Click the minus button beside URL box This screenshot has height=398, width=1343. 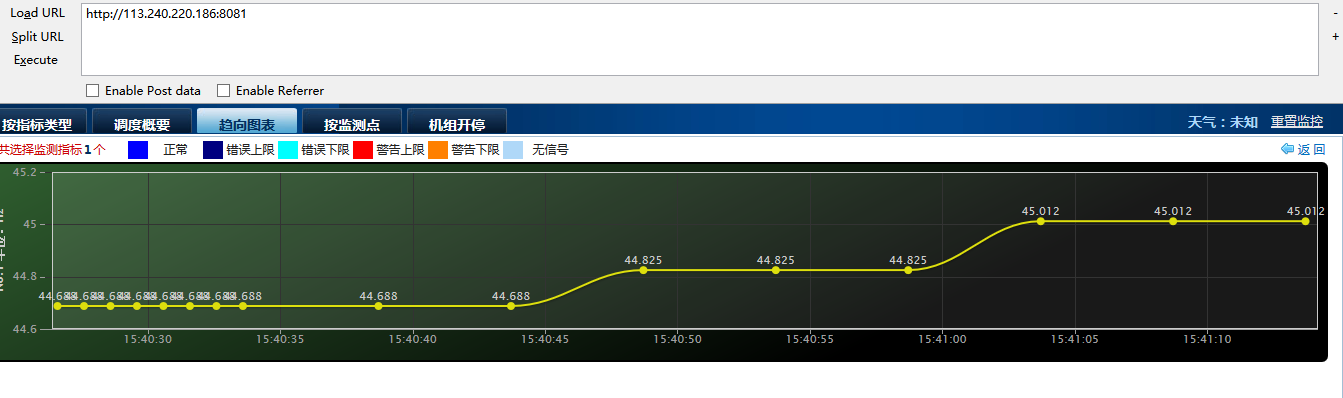(x=1335, y=13)
